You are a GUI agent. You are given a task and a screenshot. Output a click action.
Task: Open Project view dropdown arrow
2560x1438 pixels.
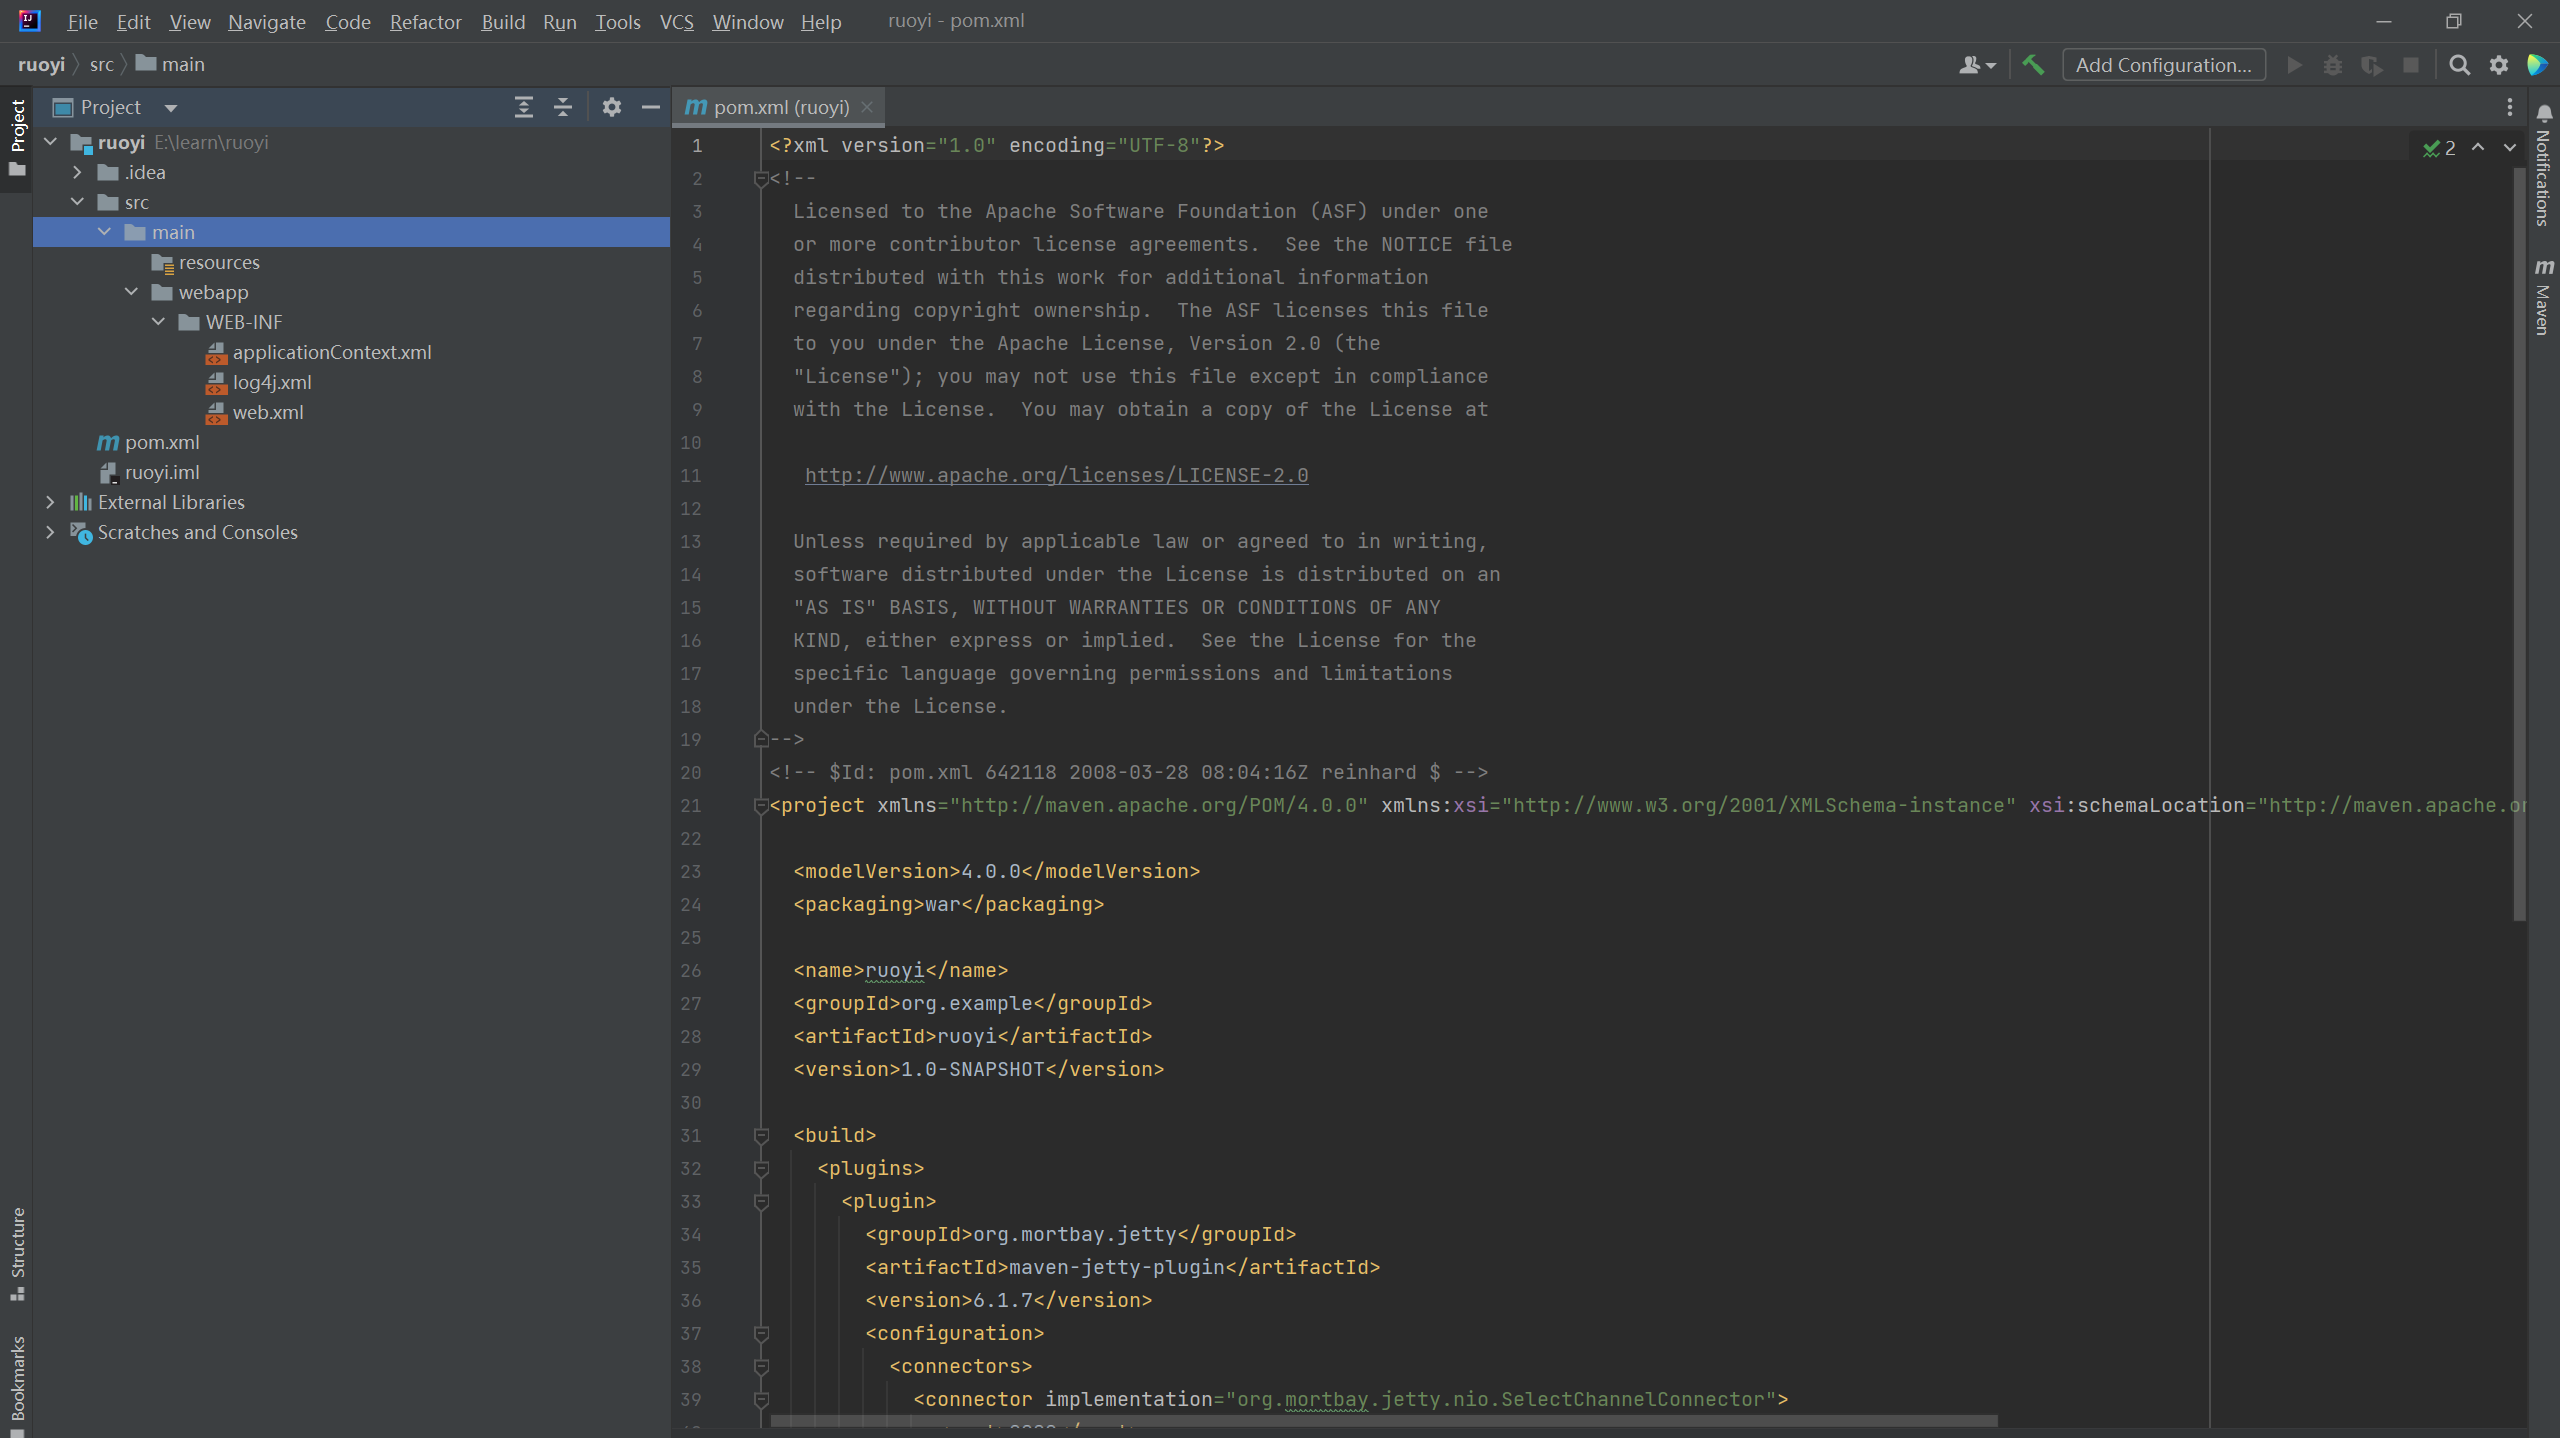(171, 108)
